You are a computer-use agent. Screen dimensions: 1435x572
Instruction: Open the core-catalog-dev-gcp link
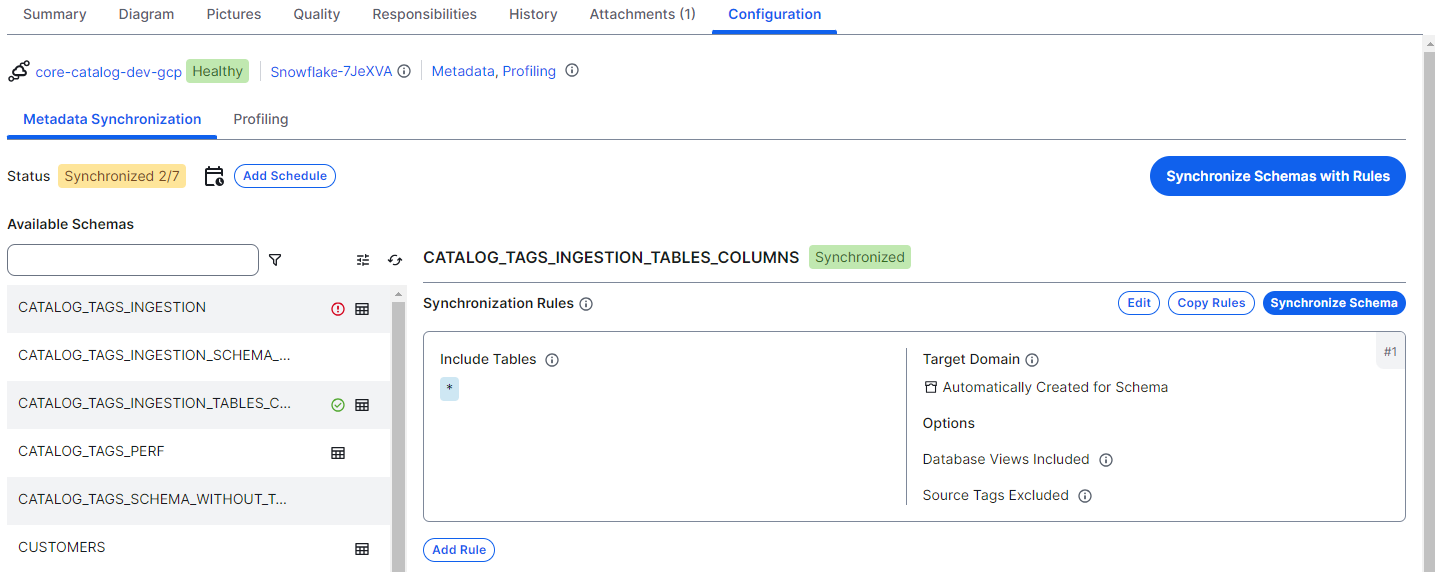coord(108,72)
